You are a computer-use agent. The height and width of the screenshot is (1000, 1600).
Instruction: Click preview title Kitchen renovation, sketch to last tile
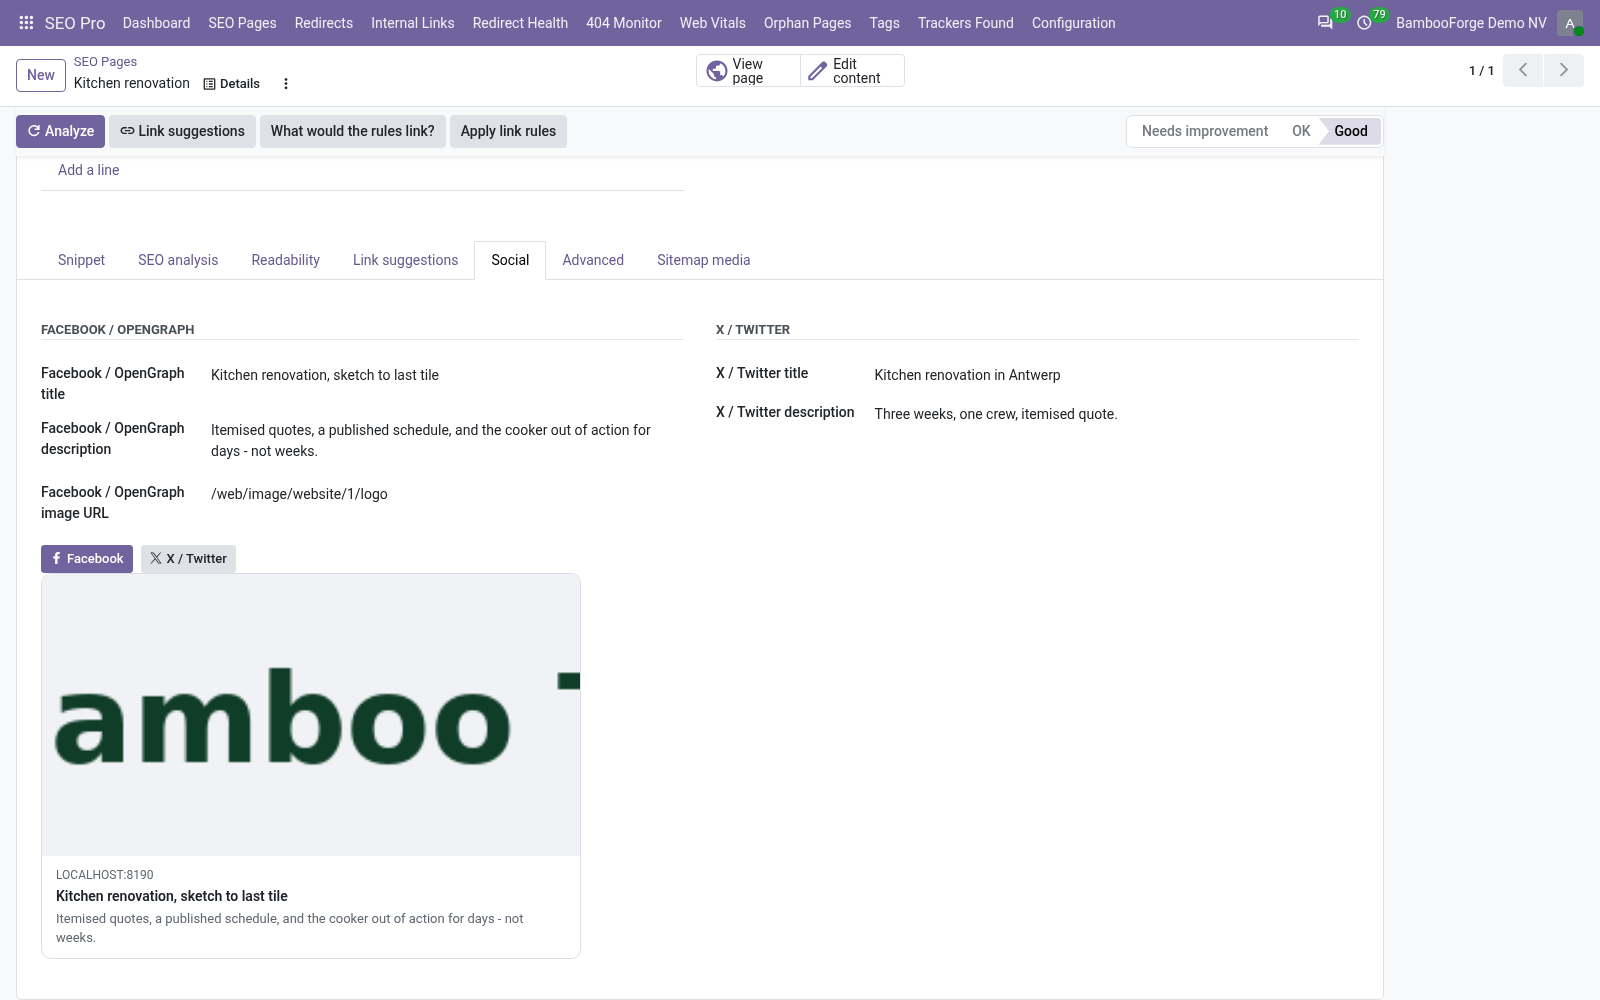point(172,896)
